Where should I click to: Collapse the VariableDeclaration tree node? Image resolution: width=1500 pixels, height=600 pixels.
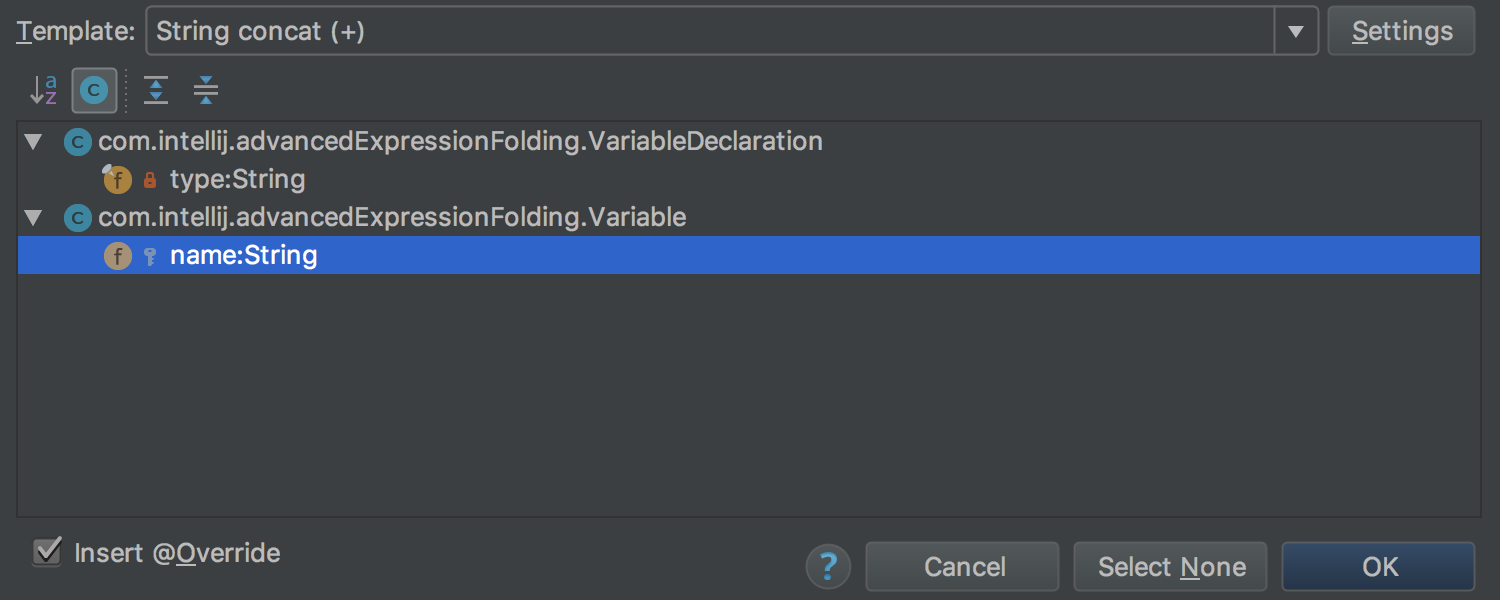[33, 142]
